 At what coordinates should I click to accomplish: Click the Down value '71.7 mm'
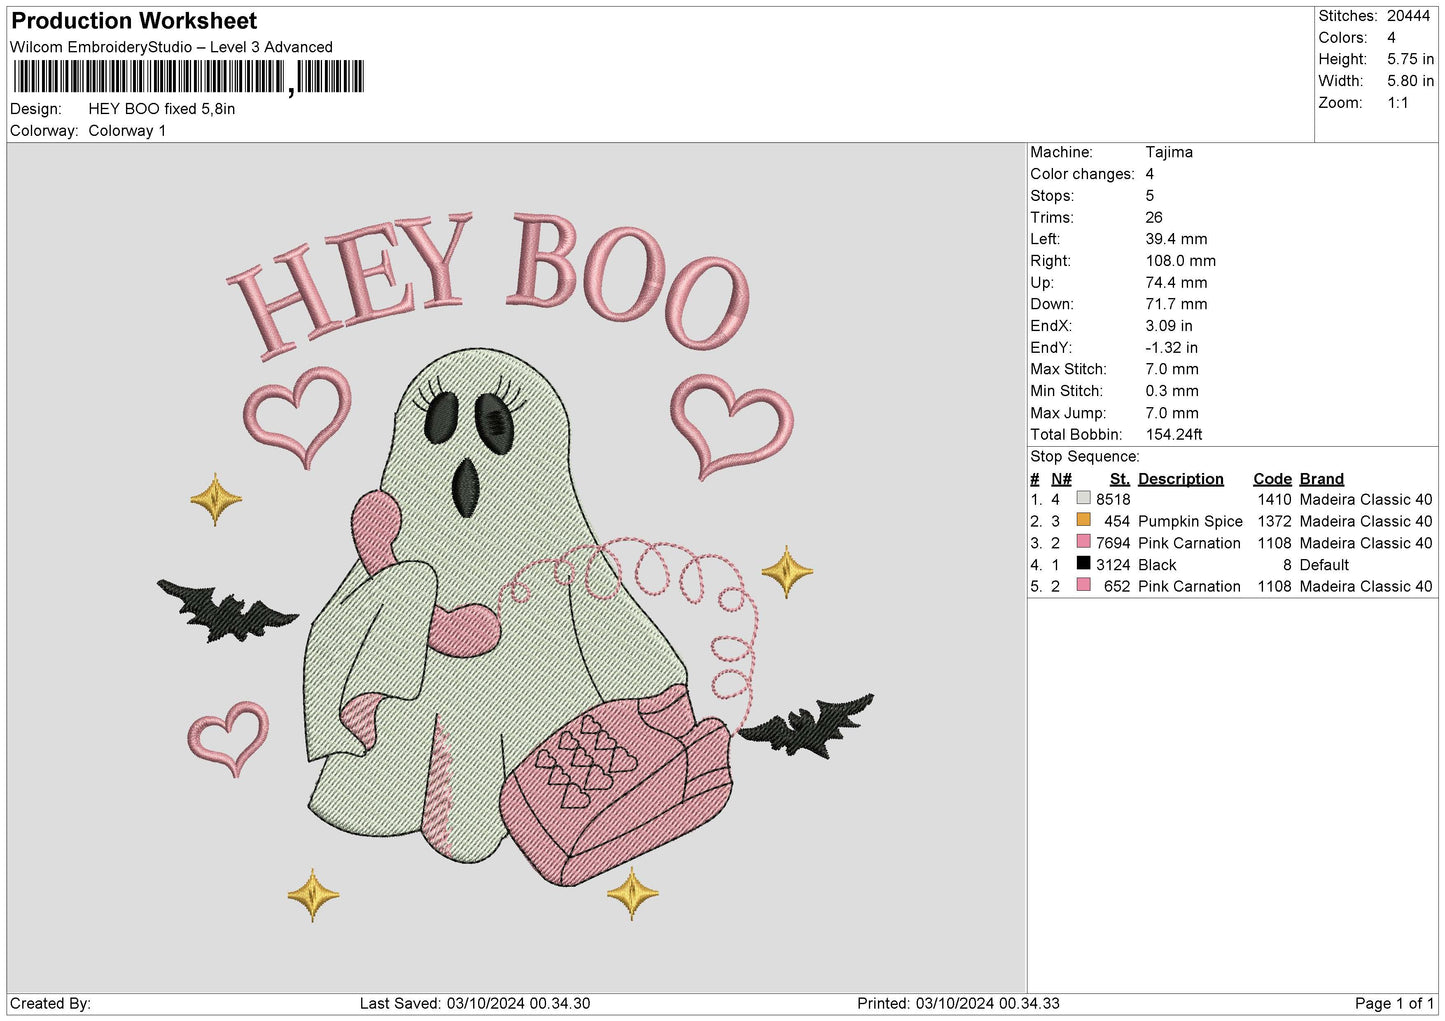[1176, 304]
